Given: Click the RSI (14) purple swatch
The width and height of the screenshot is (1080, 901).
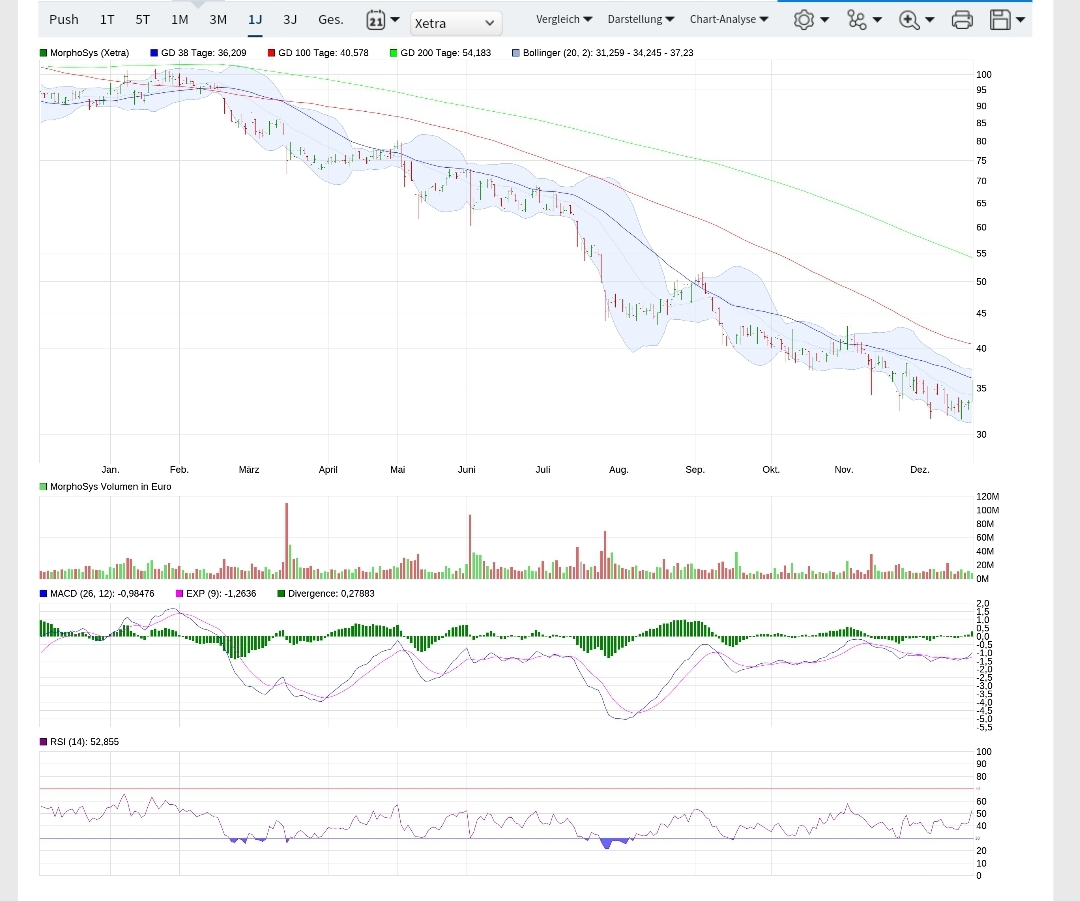Looking at the screenshot, I should click(43, 741).
